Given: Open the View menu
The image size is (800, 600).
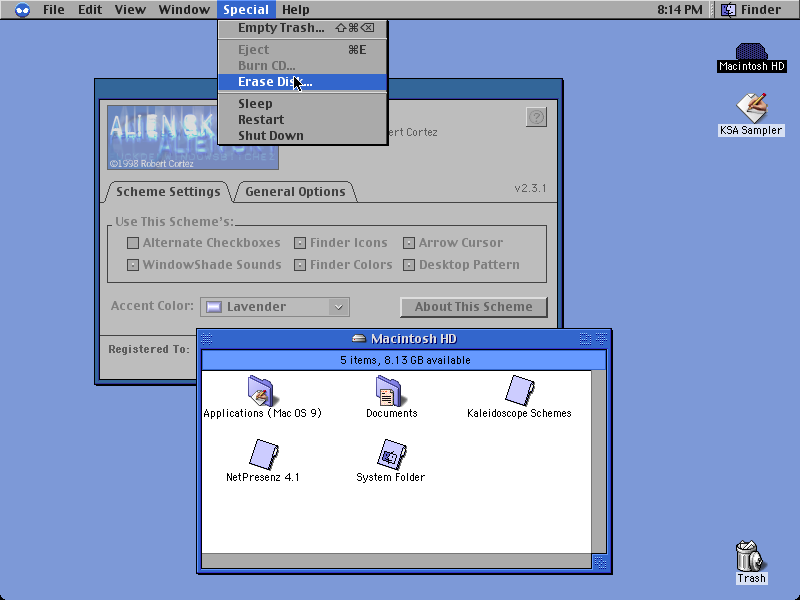Looking at the screenshot, I should click(x=130, y=10).
